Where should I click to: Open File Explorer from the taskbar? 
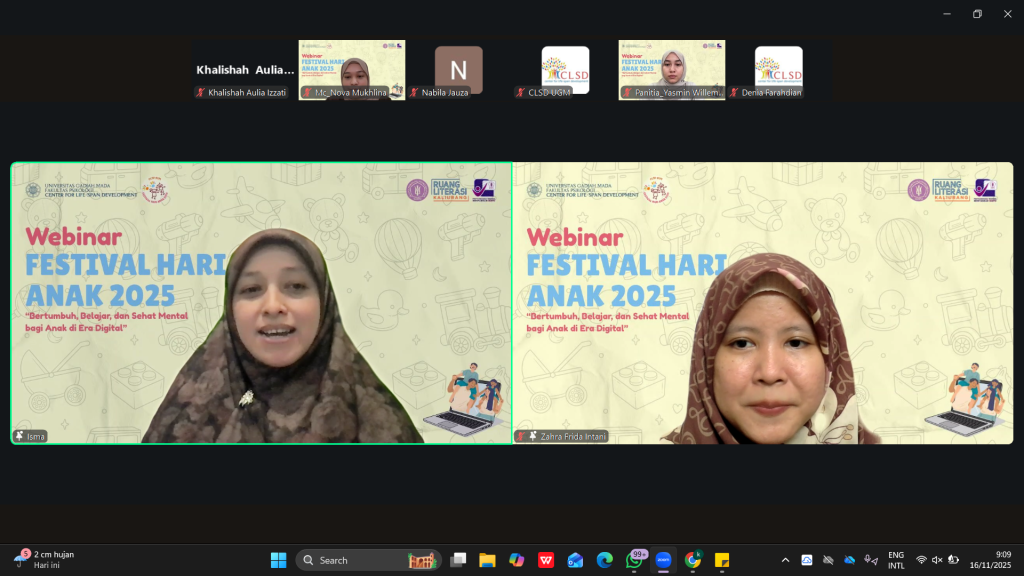pos(487,560)
